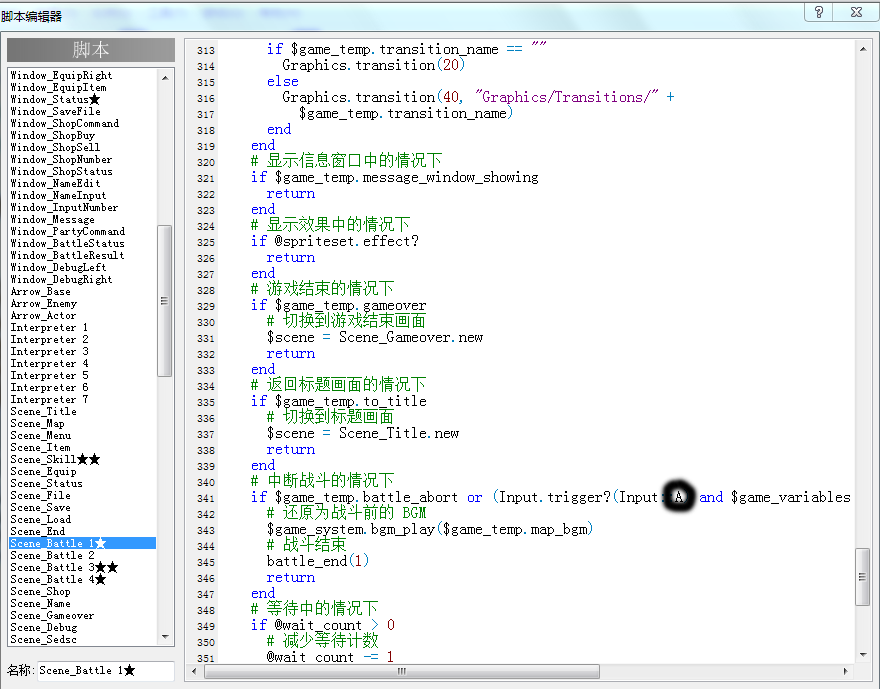This screenshot has height=689, width=880.
Task: Place cursor on code line 341
Action: (x=550, y=497)
